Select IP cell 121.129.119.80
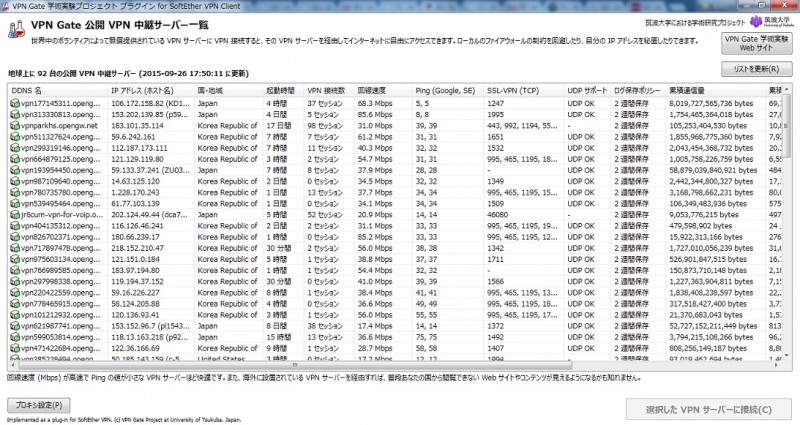Viewport: 800px width, 425px height. 137,159
